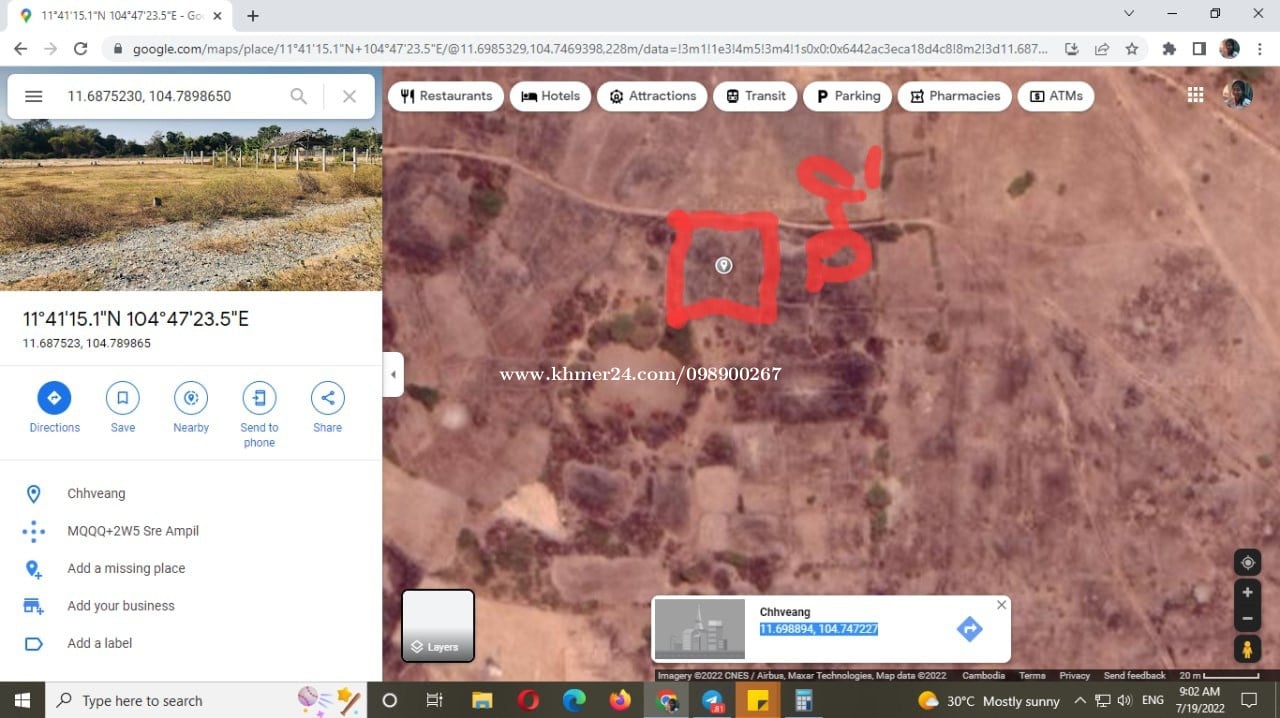Share this map location
The width and height of the screenshot is (1280, 718).
point(327,398)
